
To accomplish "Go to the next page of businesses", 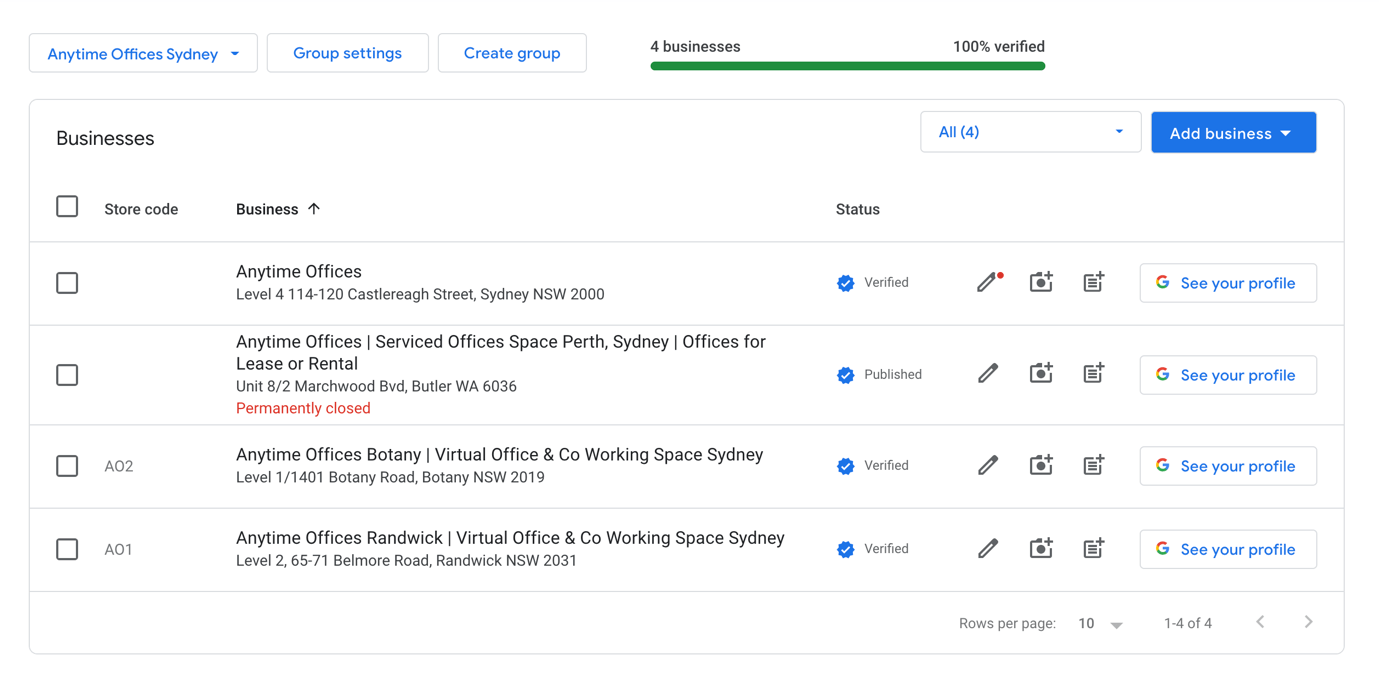I will tap(1309, 622).
